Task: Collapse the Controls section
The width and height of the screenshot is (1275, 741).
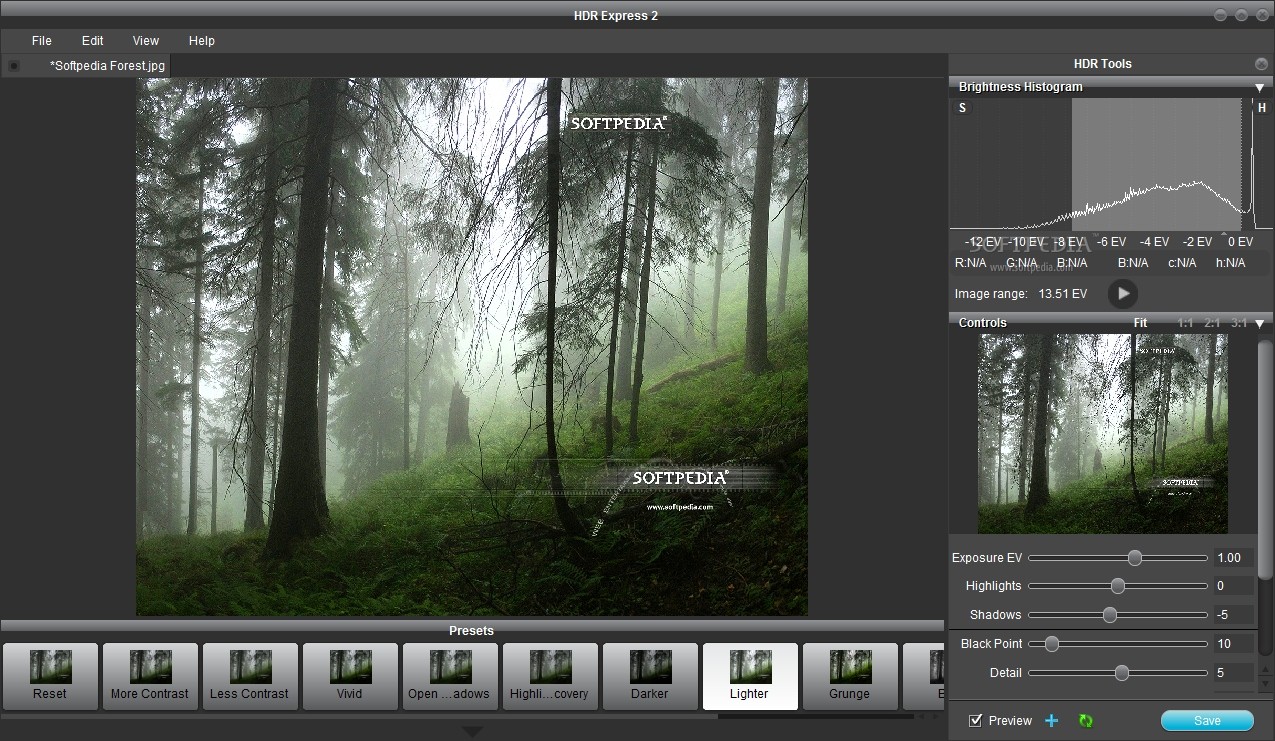Action: (1260, 323)
